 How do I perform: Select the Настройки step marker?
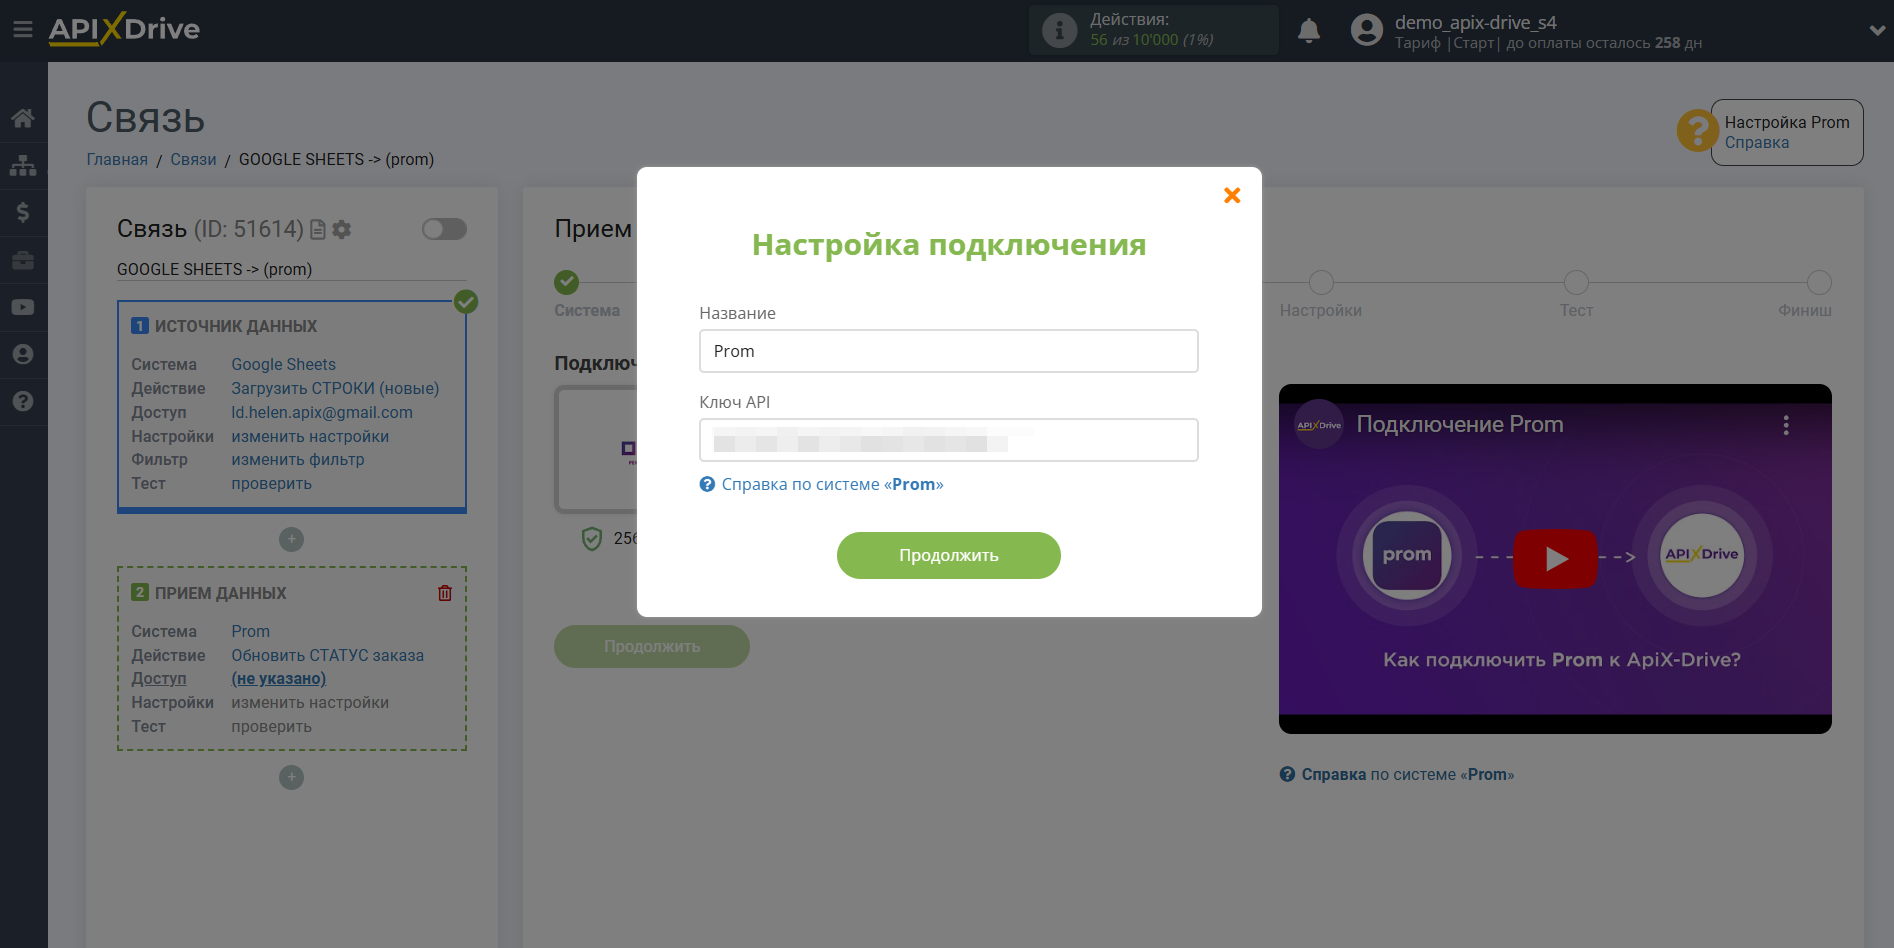coord(1321,282)
